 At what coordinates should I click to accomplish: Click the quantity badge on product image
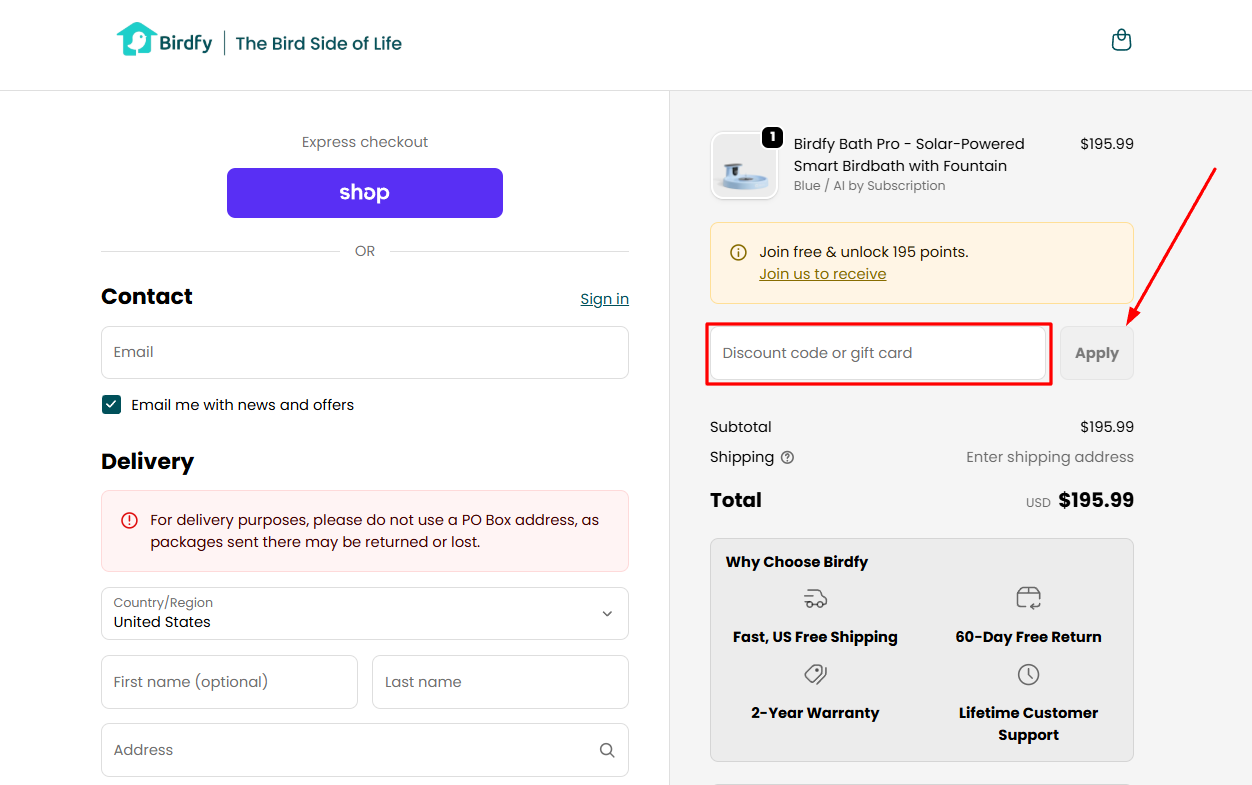772,137
